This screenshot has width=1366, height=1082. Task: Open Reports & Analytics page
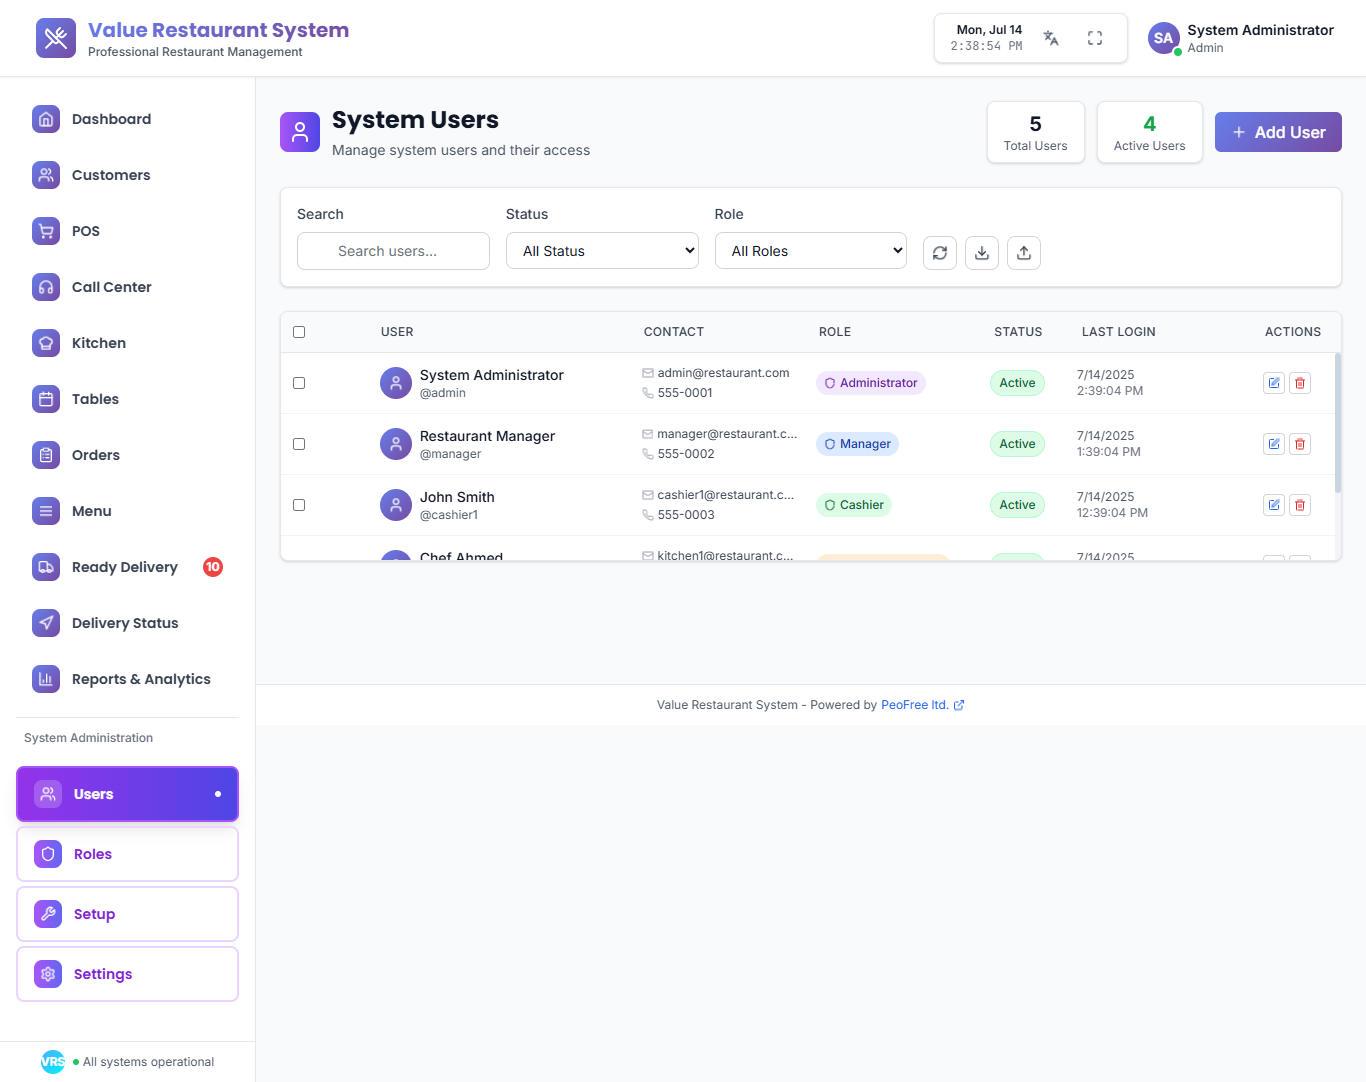click(141, 679)
